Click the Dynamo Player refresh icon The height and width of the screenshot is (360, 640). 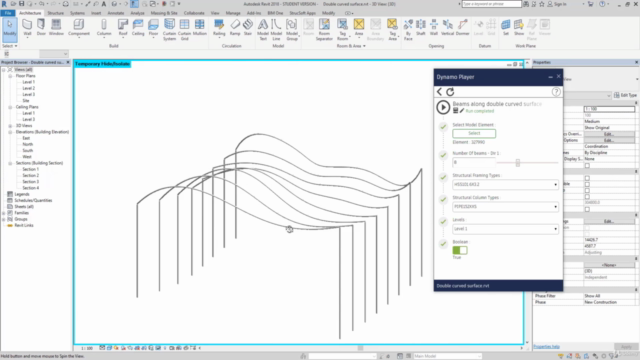pyautogui.click(x=450, y=92)
